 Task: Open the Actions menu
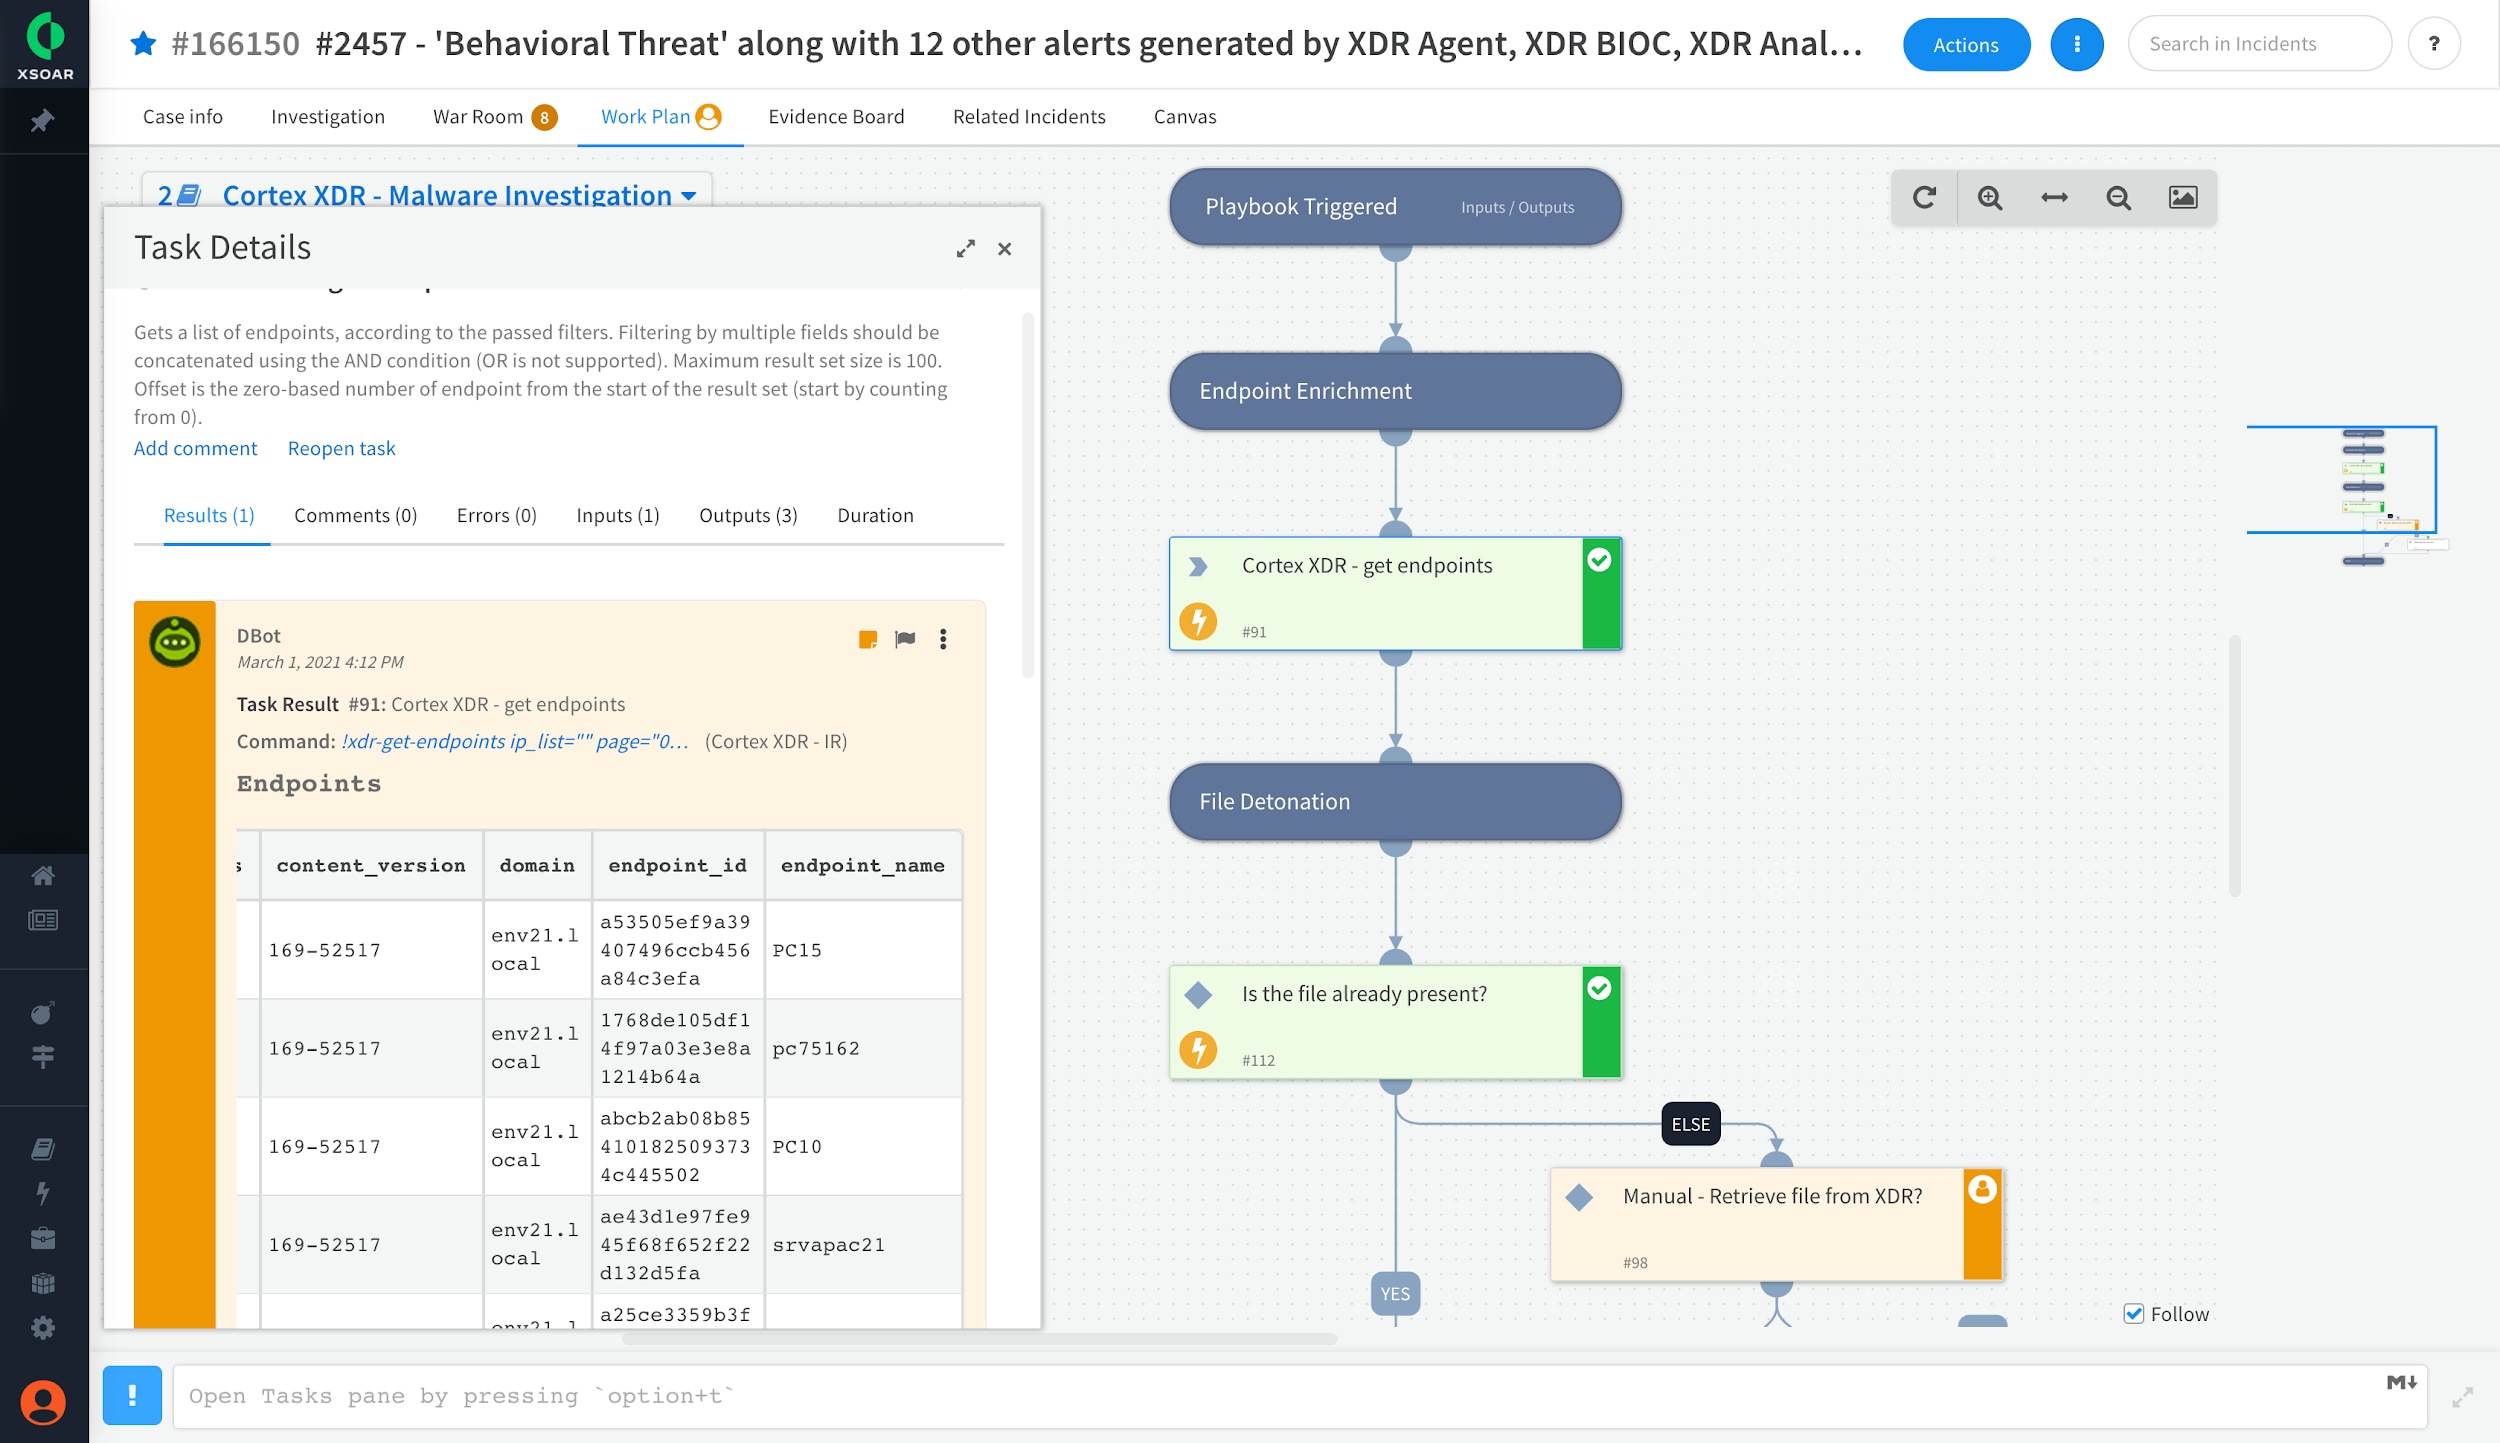[1966, 44]
